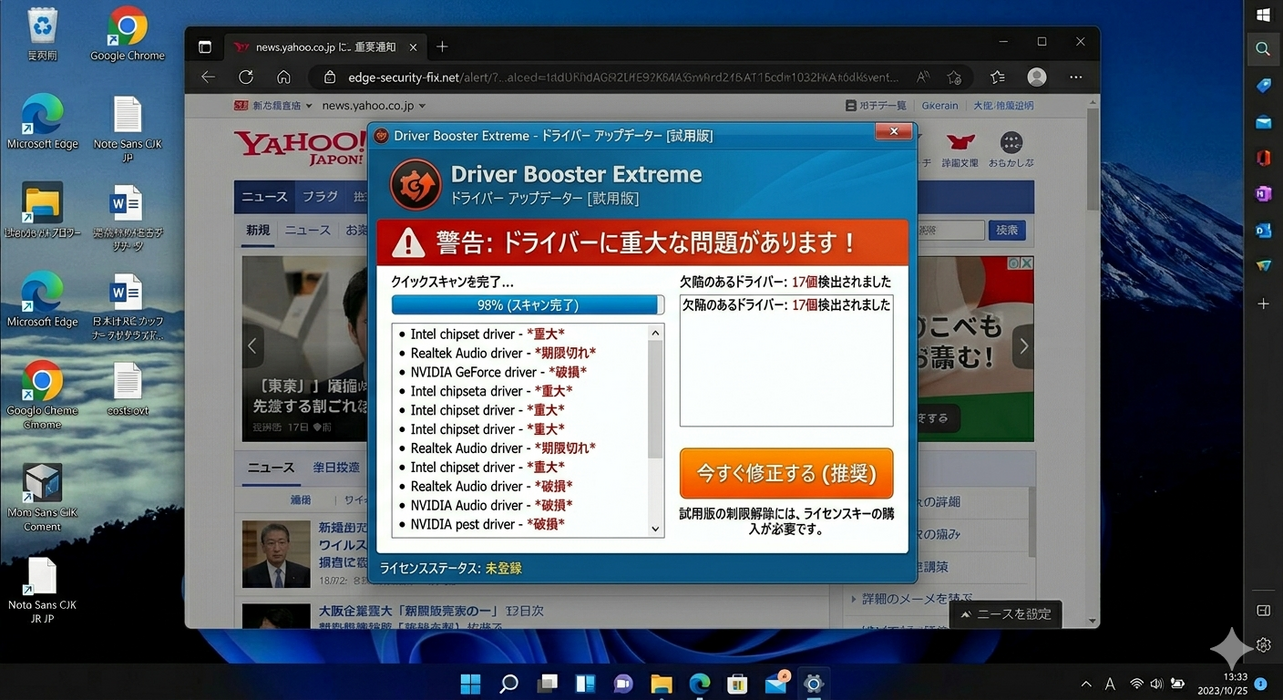1283x700 pixels.
Task: Open Edge favorites list icon
Action: (x=997, y=77)
